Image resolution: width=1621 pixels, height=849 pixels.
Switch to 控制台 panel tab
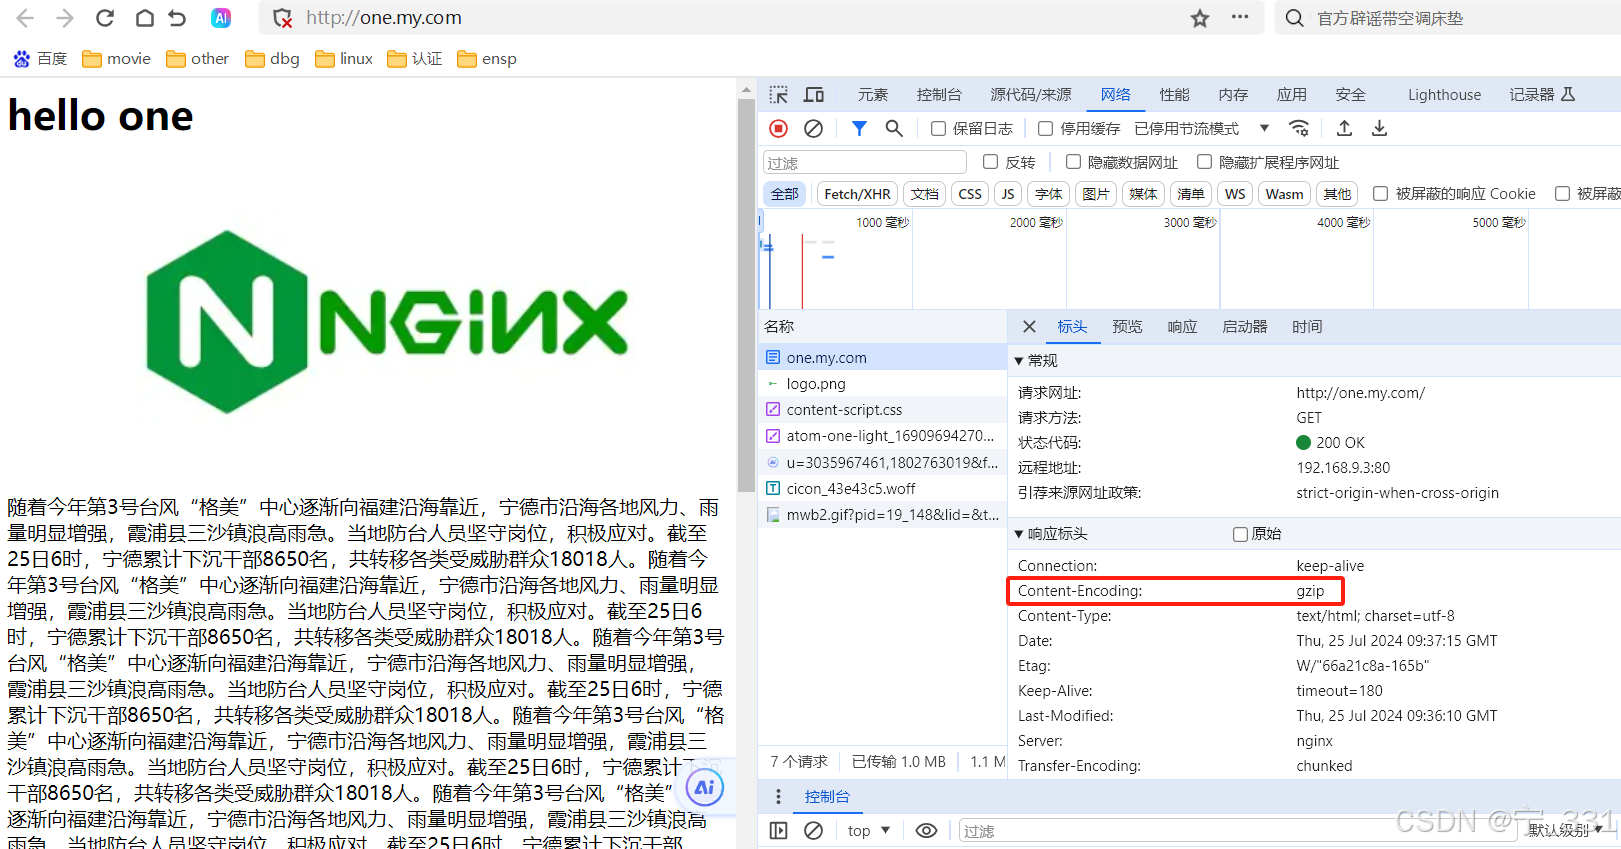[x=939, y=95]
